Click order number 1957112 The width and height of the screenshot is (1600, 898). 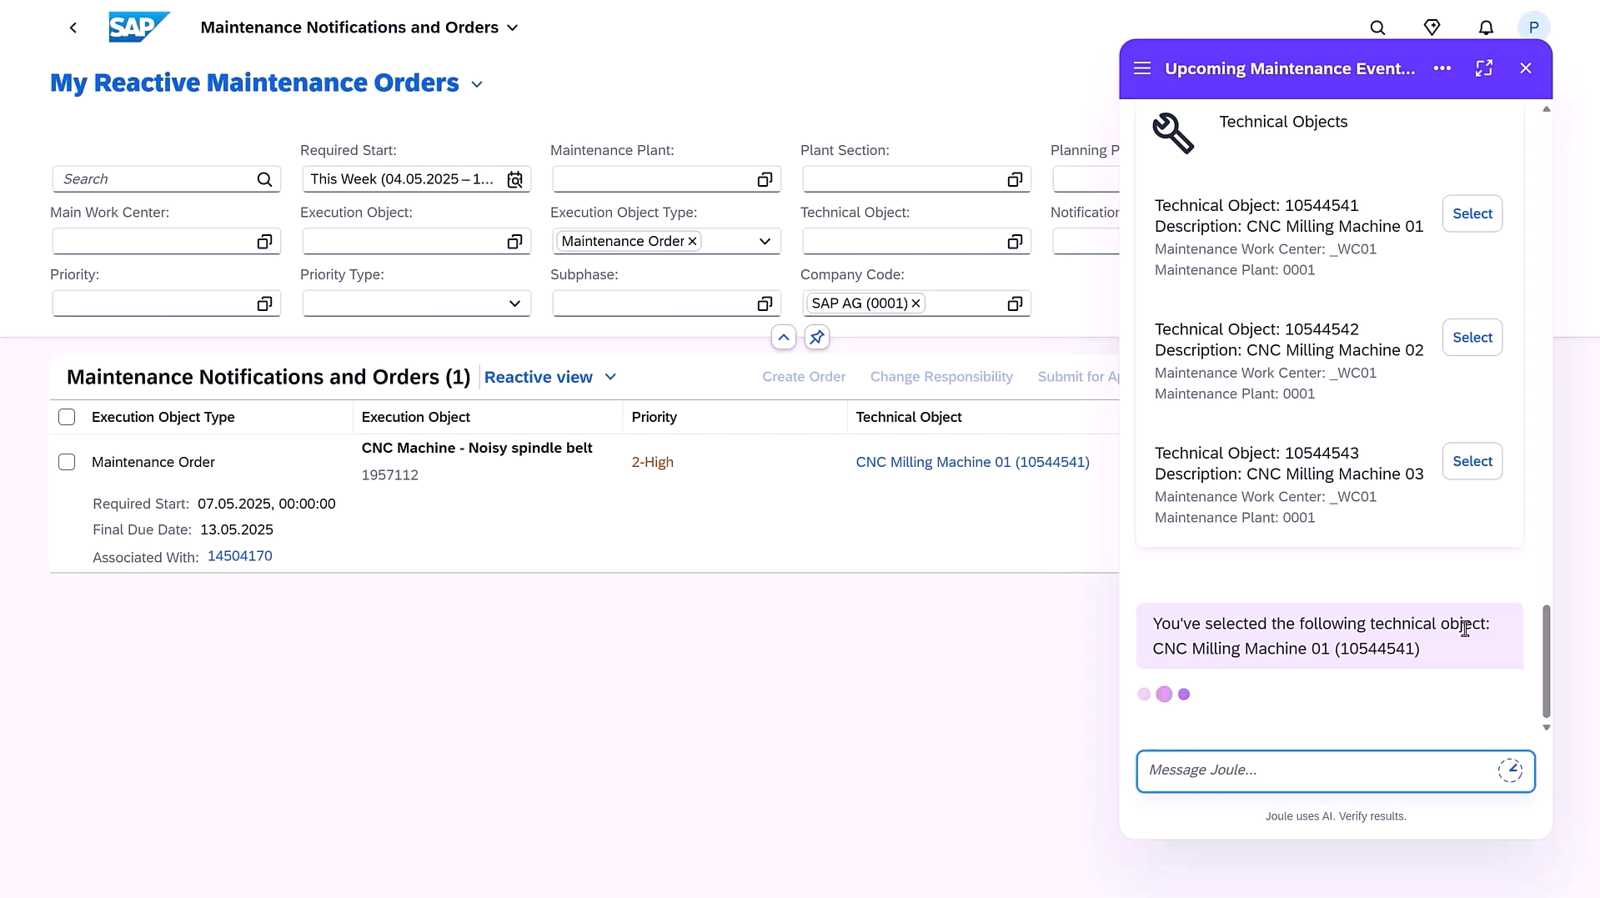(x=390, y=475)
